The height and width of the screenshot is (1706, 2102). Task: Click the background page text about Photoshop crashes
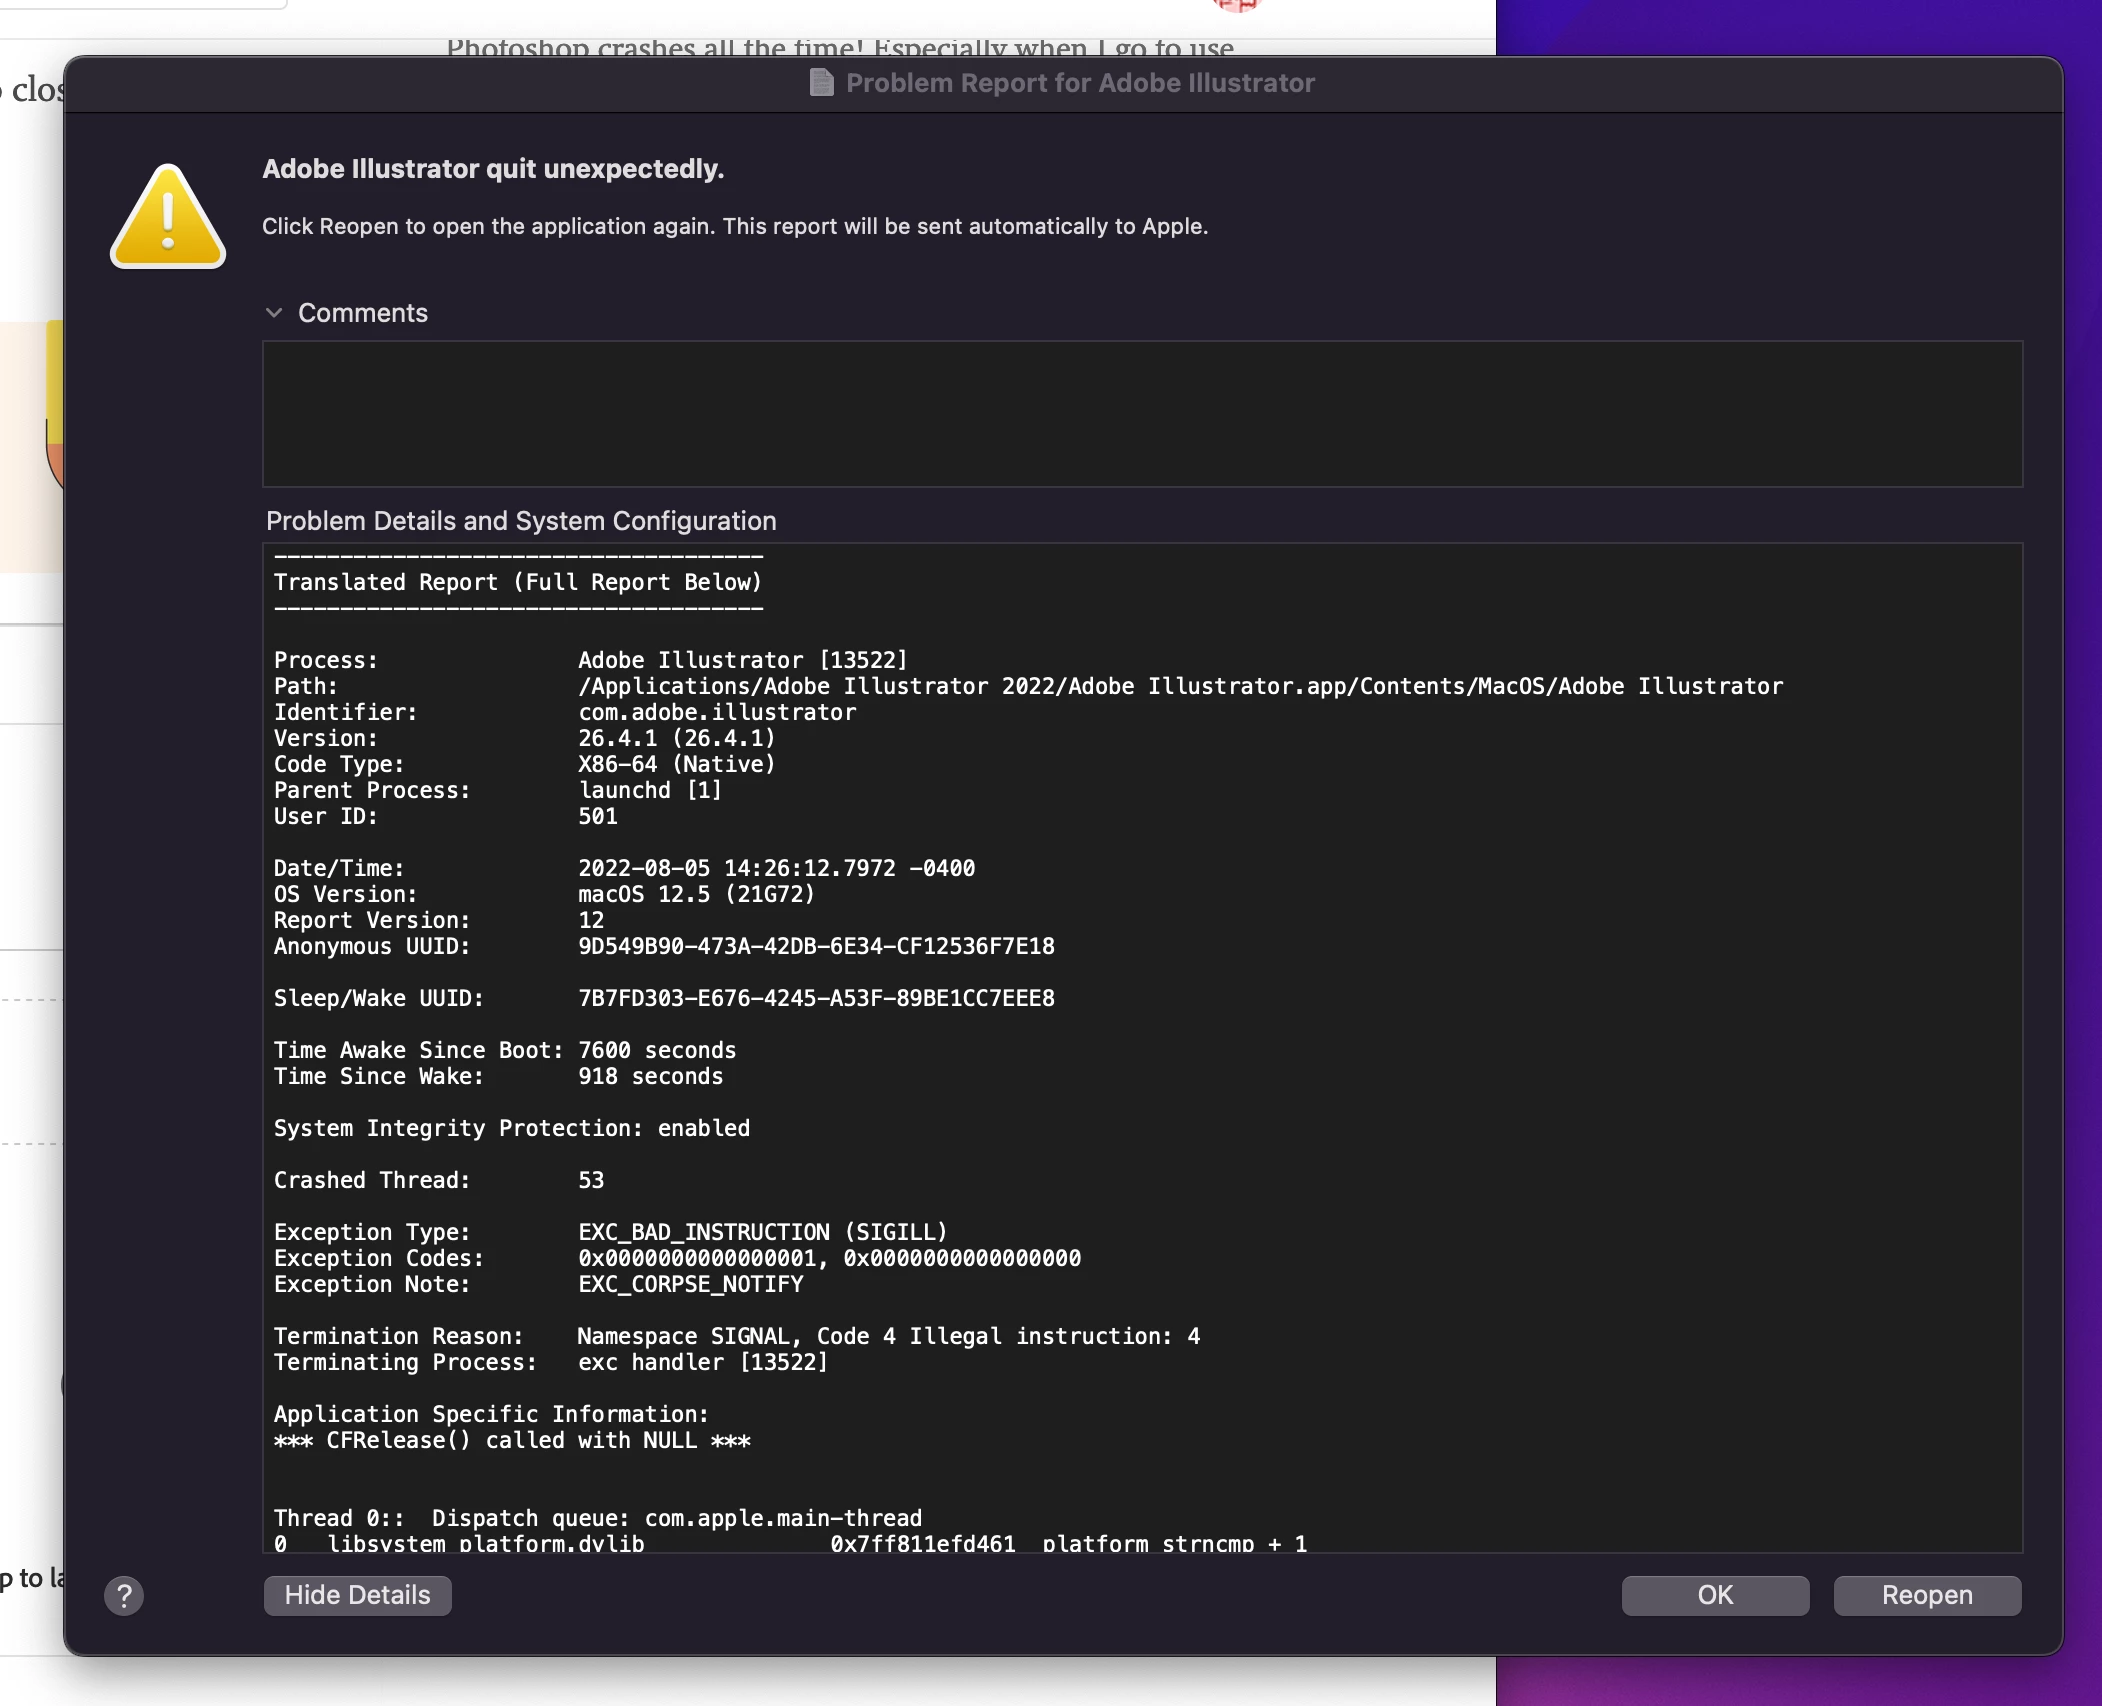(x=839, y=46)
